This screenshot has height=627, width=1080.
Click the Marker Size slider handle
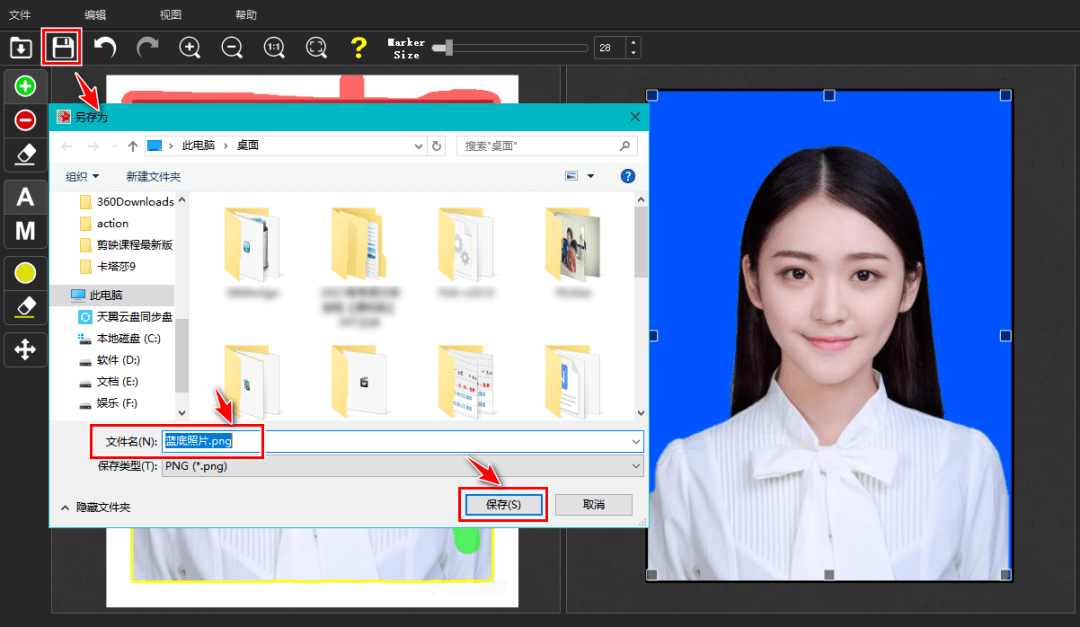click(x=450, y=47)
